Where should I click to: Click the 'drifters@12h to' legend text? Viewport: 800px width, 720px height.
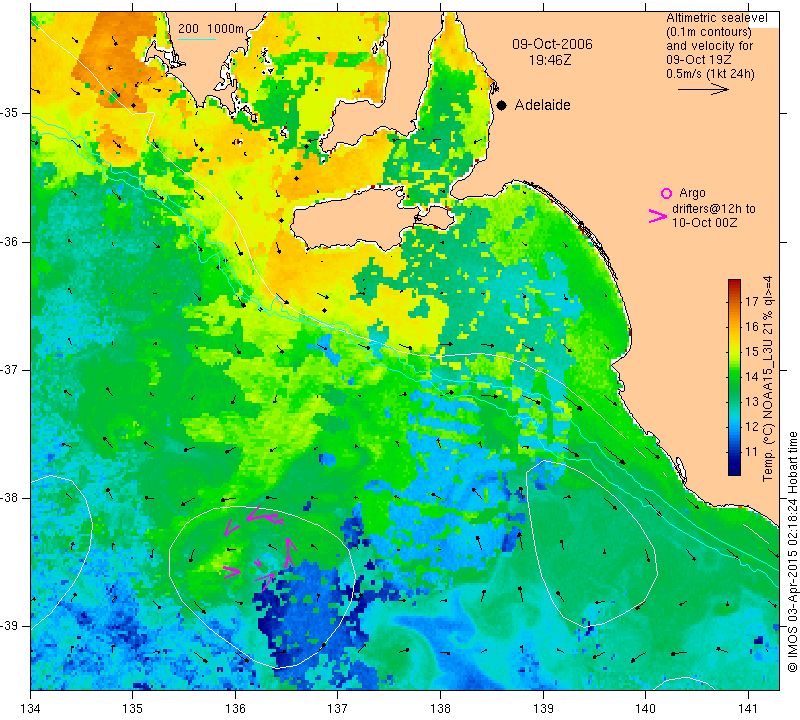click(714, 209)
